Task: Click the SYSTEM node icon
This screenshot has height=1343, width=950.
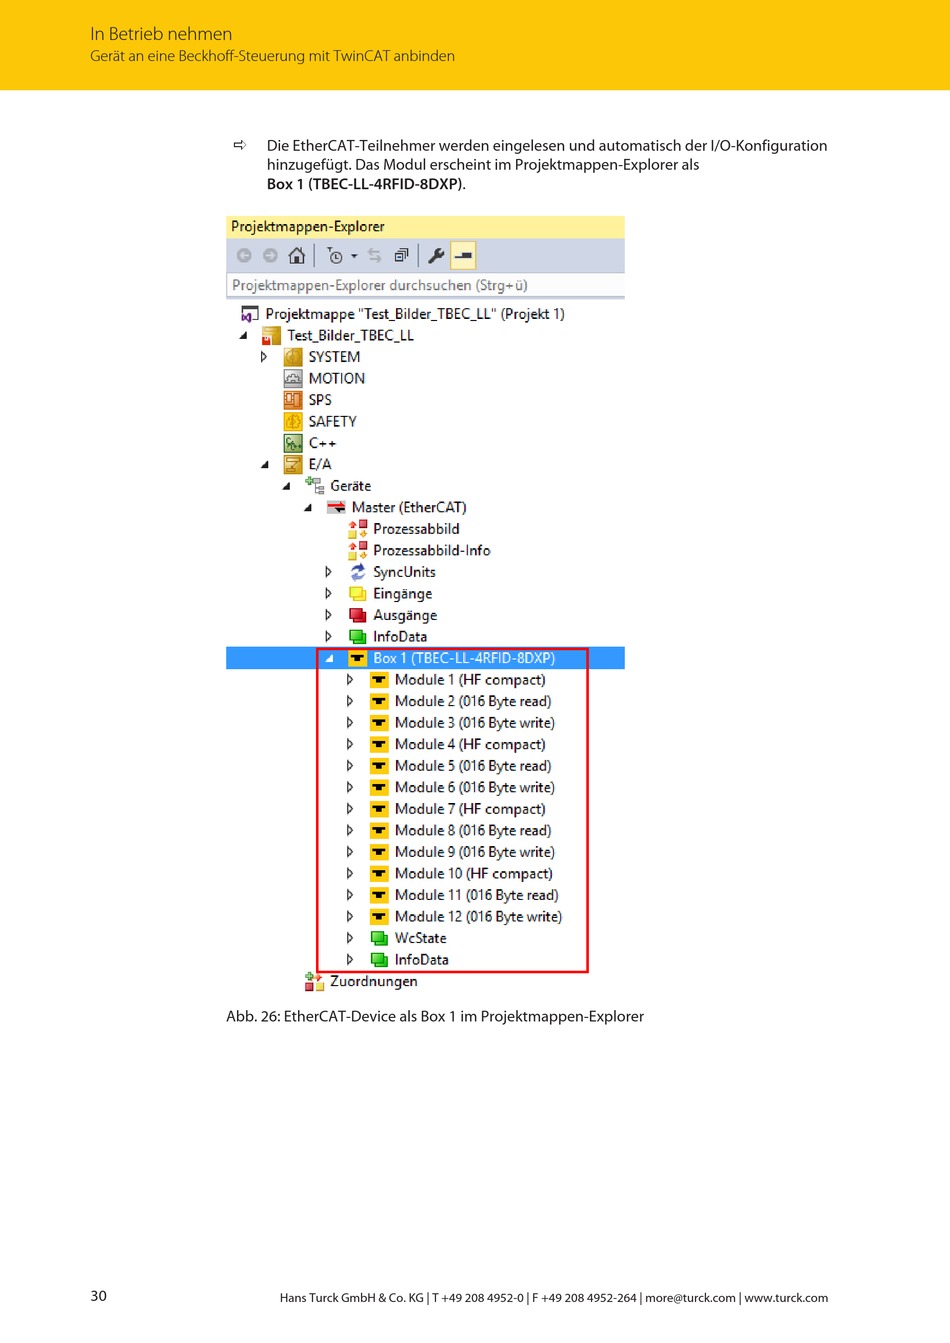Action: point(293,357)
